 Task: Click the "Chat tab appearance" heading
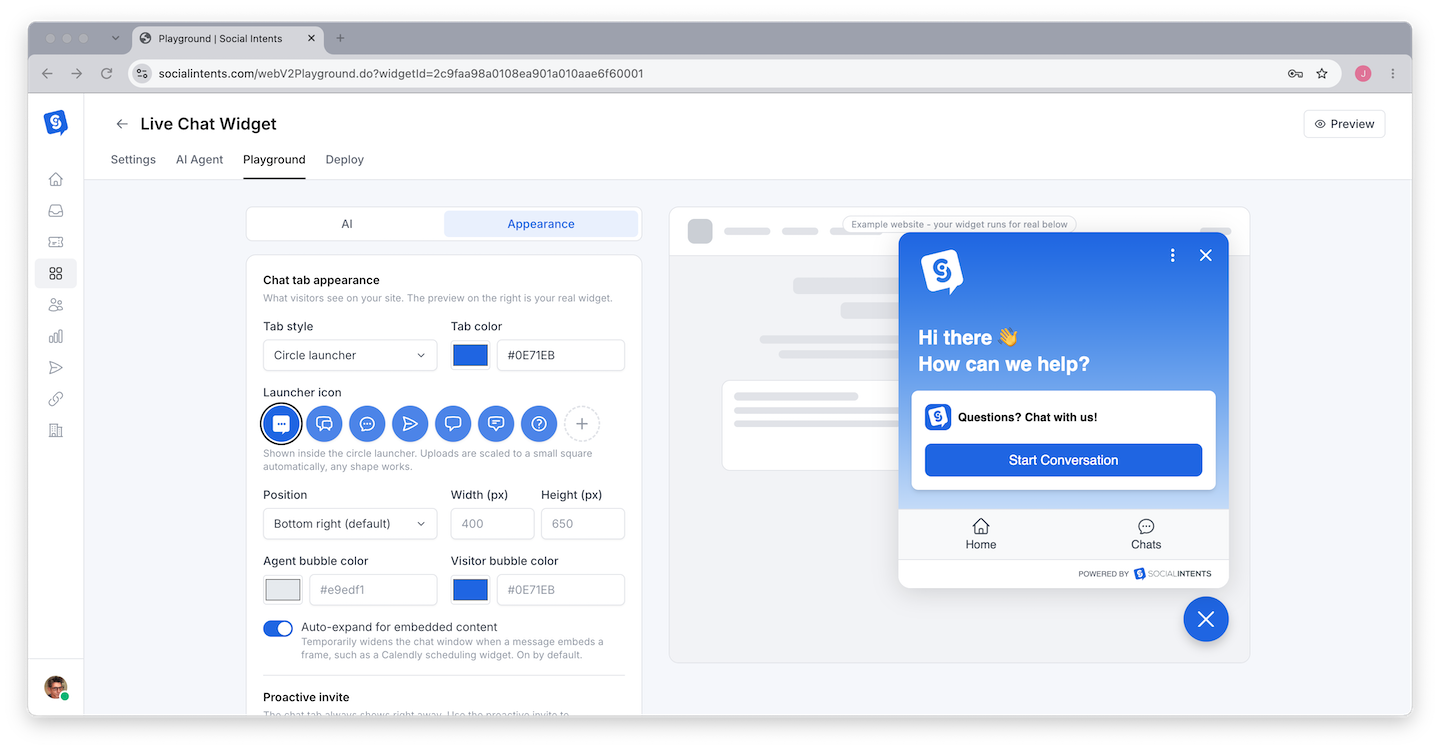click(321, 280)
